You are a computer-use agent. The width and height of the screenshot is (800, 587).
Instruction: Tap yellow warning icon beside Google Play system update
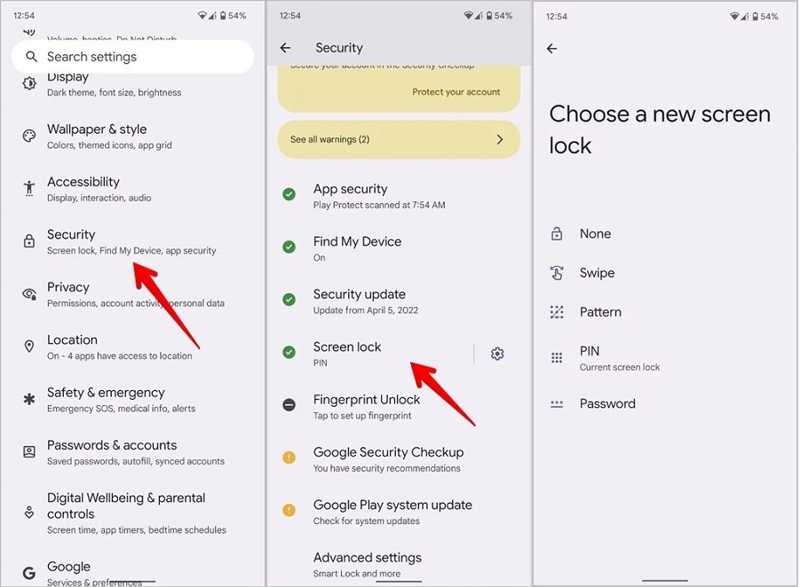(x=289, y=510)
